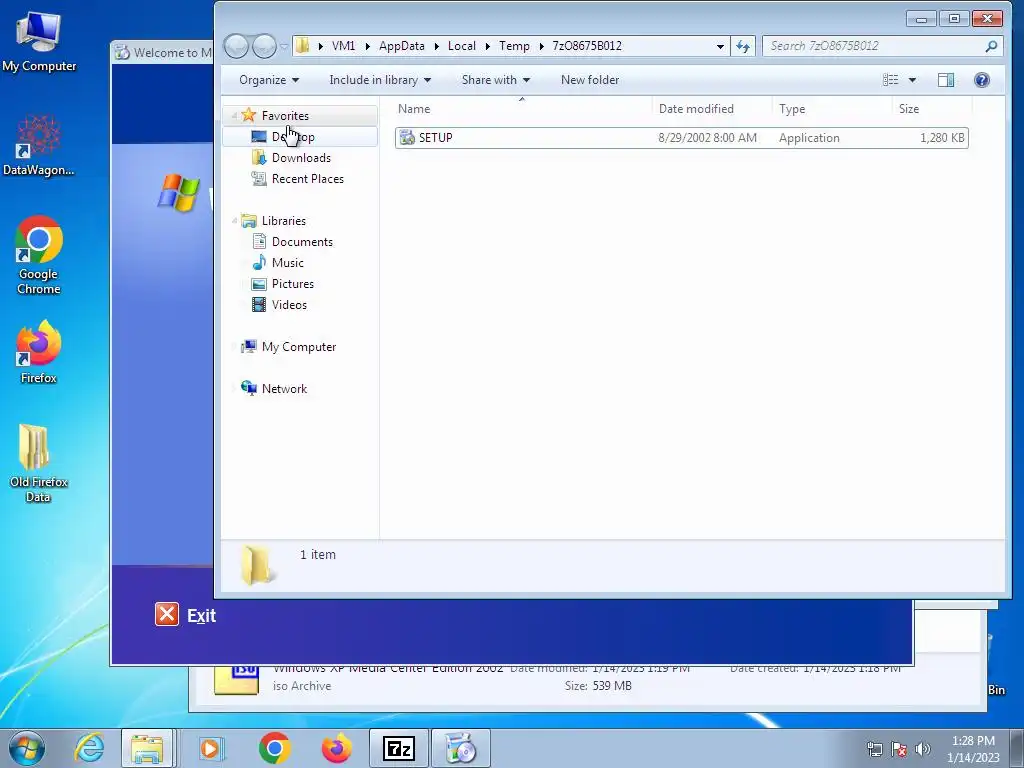Open Windows Explorer taskbar button
This screenshot has width=1024, height=768.
pos(147,748)
